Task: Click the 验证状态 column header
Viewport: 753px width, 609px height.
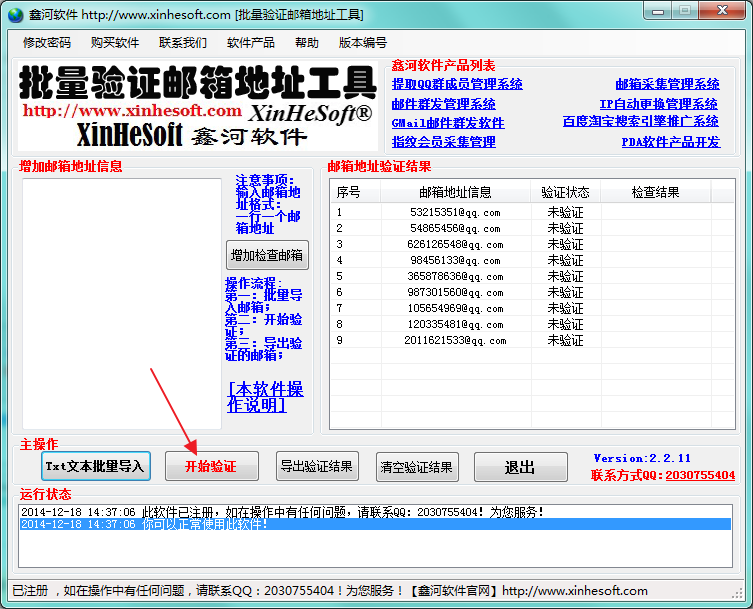Action: pyautogui.click(x=565, y=192)
